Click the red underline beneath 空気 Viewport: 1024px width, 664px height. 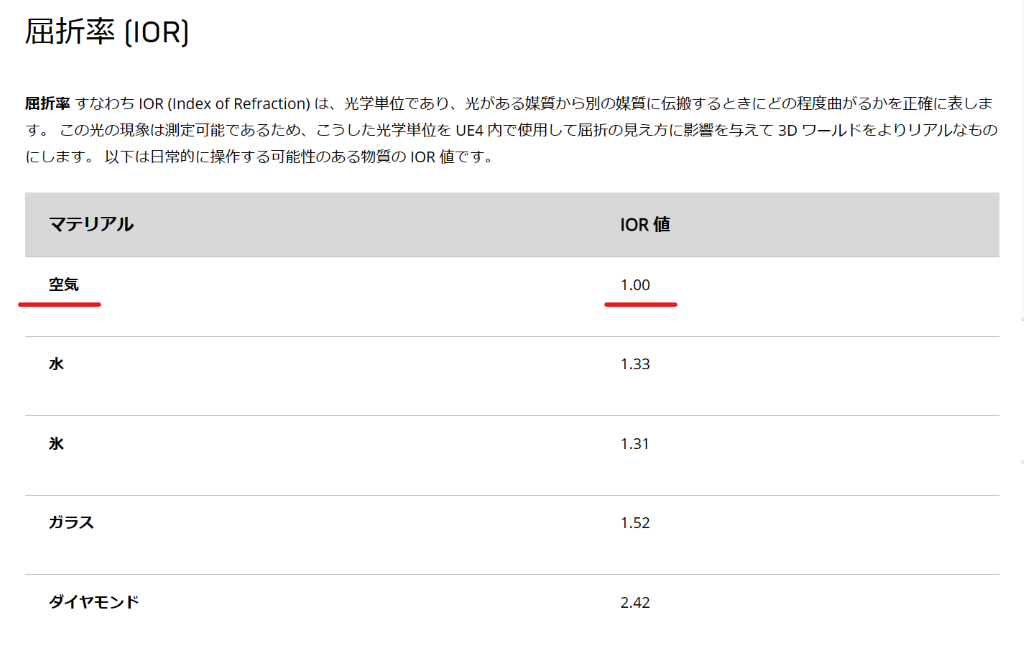60,305
